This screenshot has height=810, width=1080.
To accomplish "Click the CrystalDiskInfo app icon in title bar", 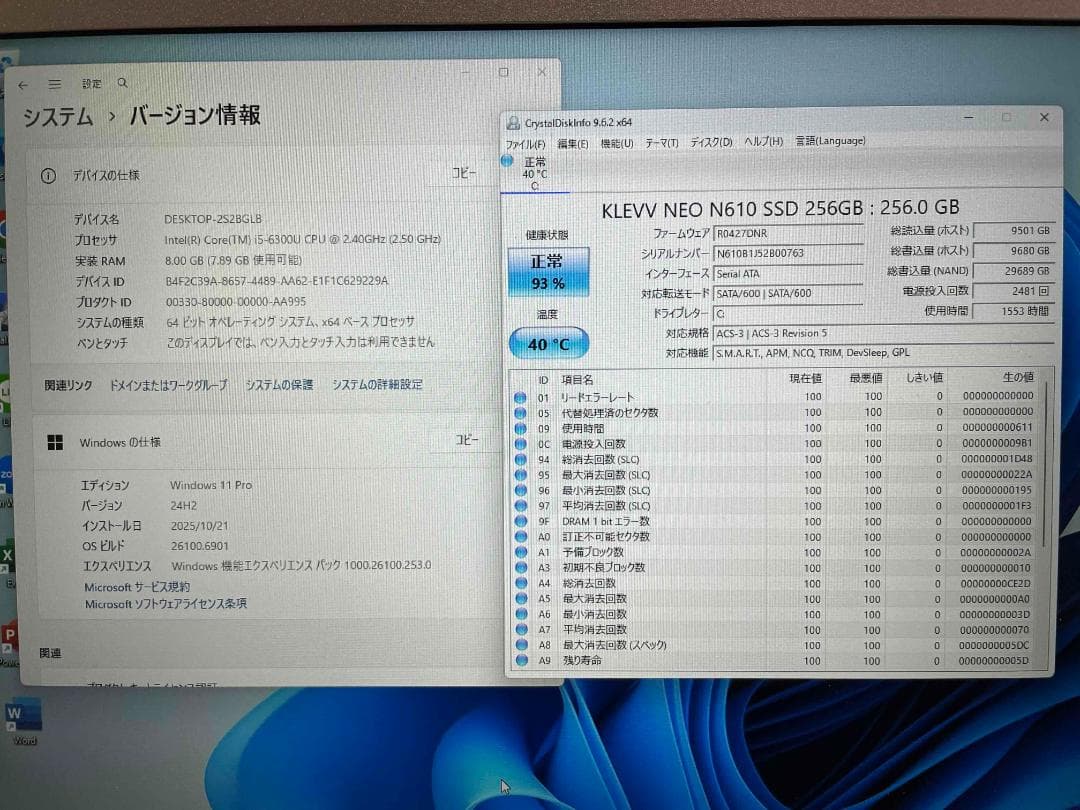I will coord(513,123).
